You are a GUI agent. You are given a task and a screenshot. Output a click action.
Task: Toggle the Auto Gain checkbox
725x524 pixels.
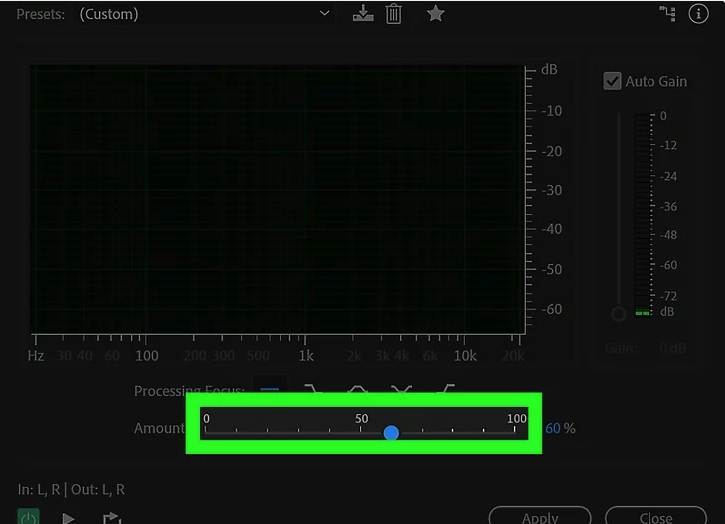613,81
